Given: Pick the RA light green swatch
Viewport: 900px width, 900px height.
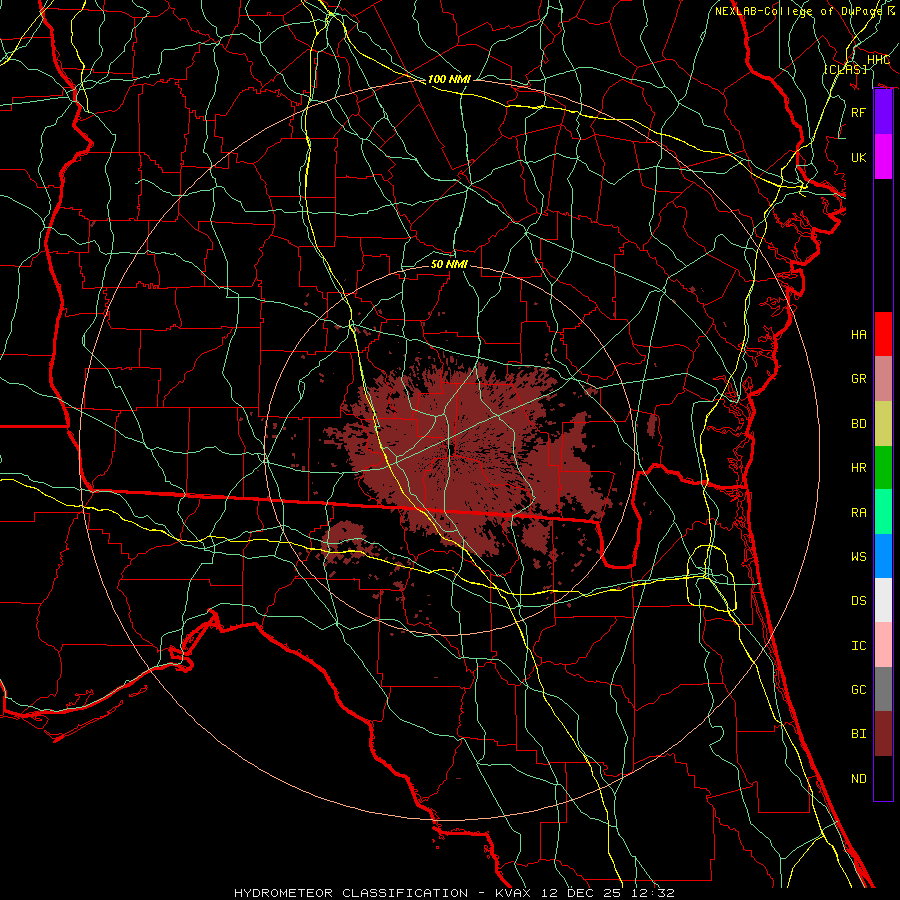Looking at the screenshot, I should (883, 511).
